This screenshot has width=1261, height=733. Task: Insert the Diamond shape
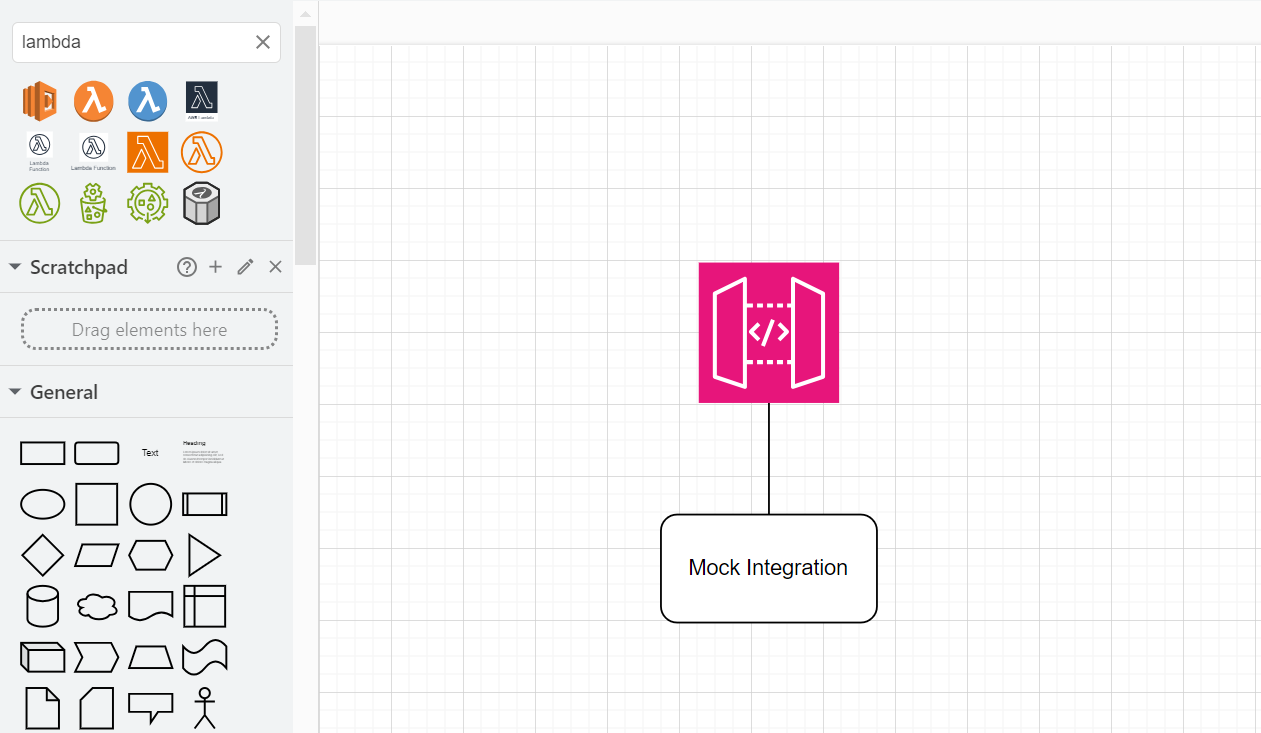[43, 555]
